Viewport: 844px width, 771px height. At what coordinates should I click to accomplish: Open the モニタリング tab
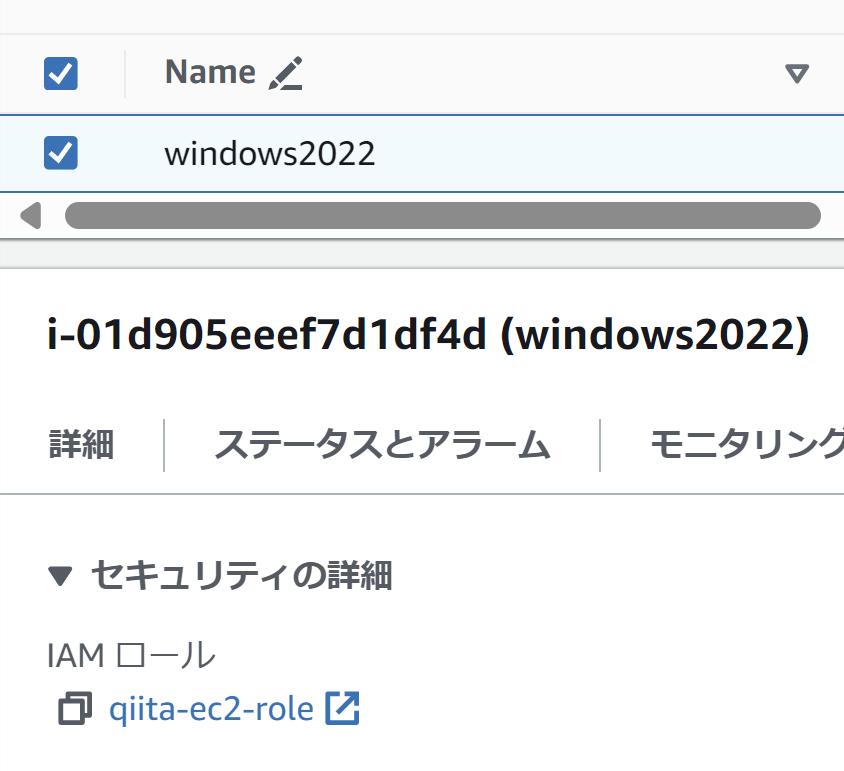coord(748,446)
